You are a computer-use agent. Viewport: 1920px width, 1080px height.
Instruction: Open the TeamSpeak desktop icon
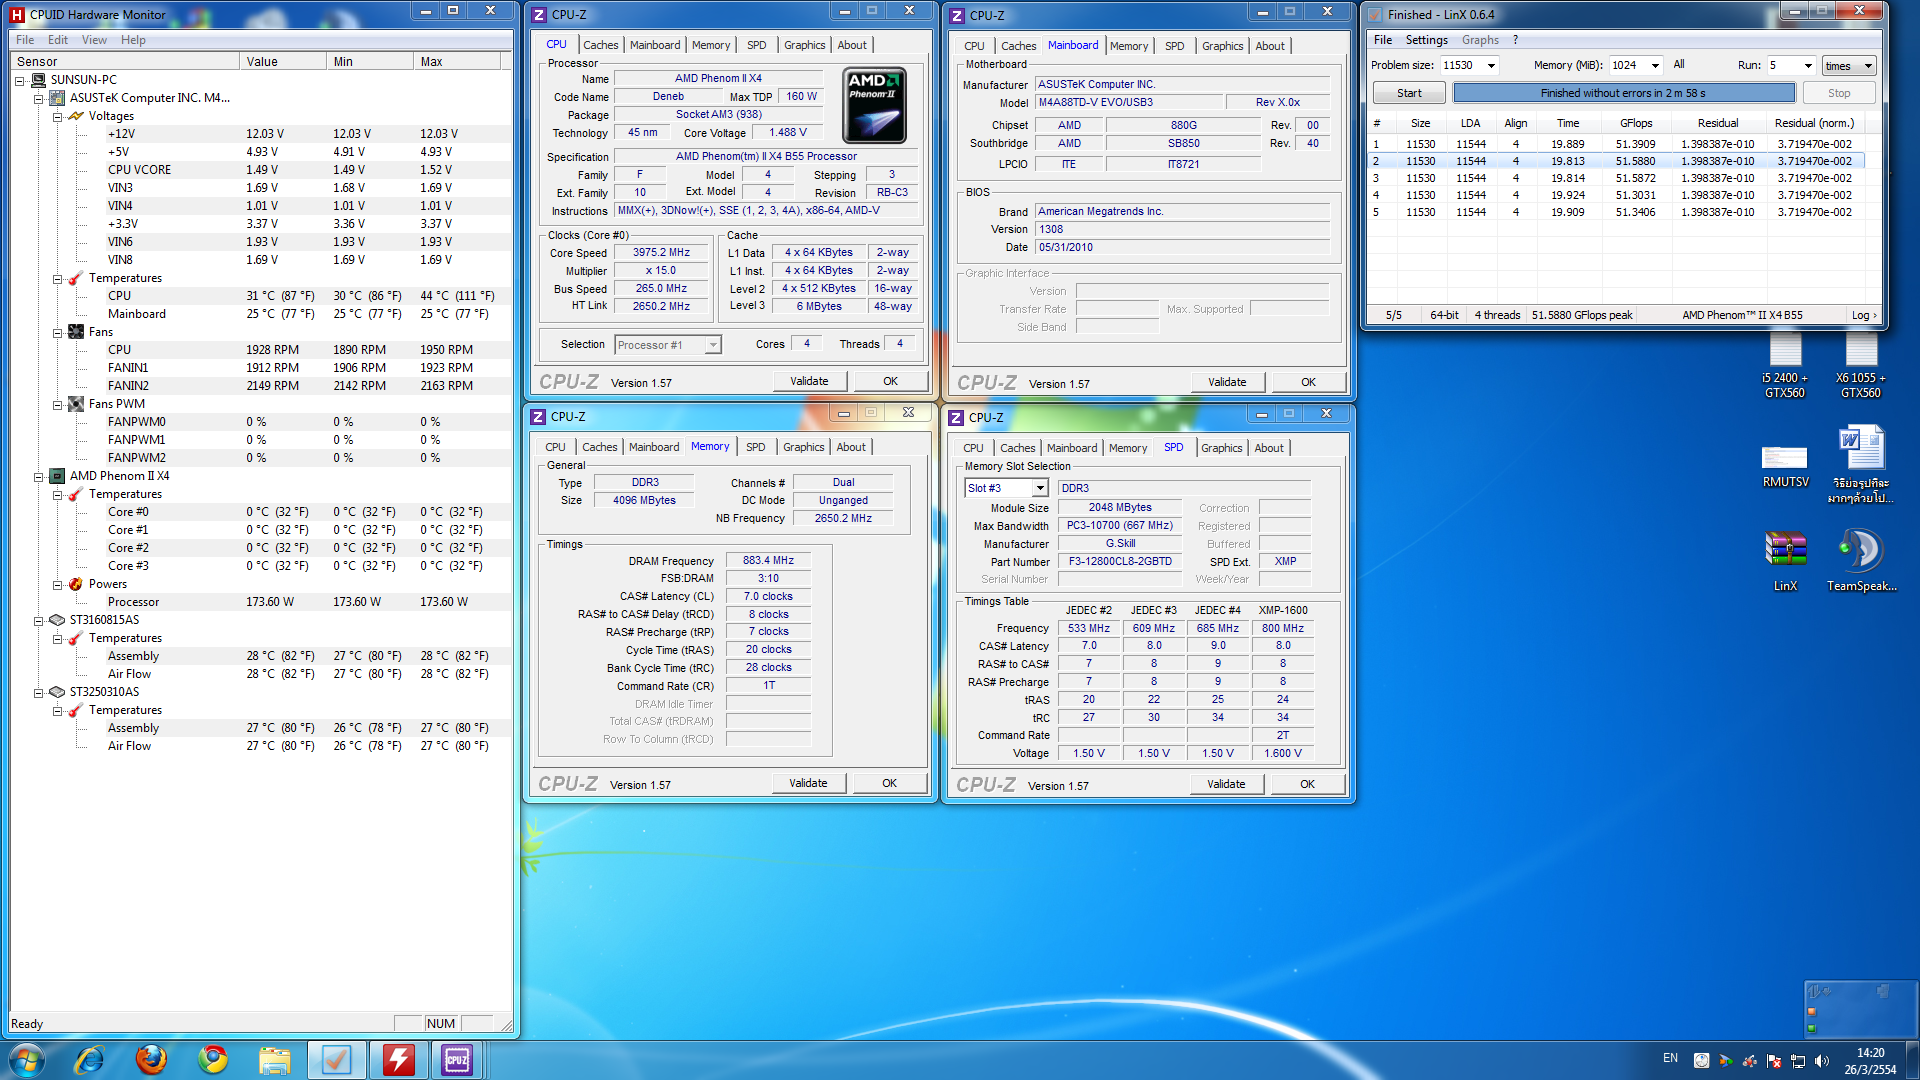point(1860,552)
